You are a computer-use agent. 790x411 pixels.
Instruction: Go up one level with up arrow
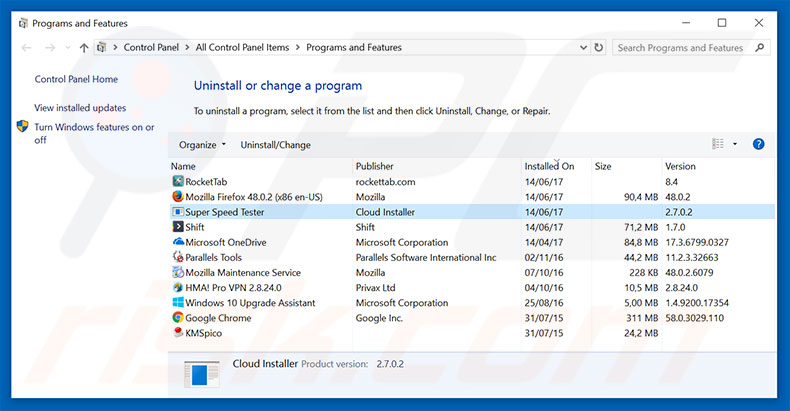(x=83, y=47)
